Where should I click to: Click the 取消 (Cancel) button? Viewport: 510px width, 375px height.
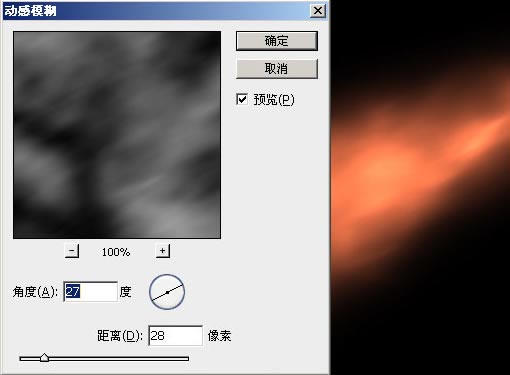[x=277, y=69]
